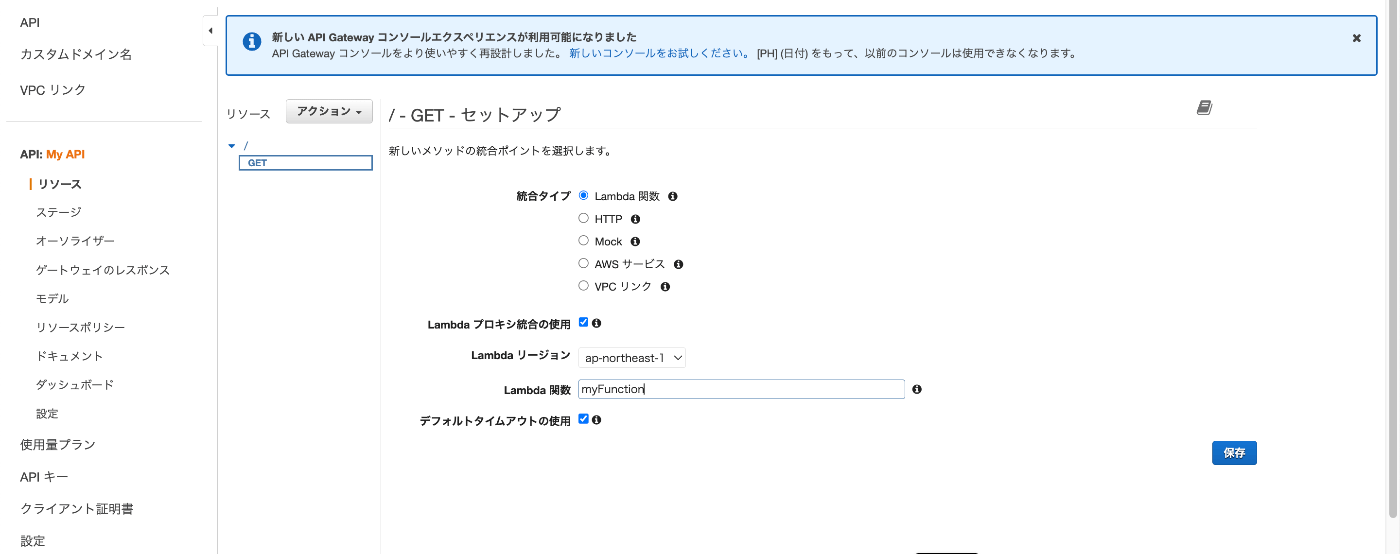Open the Lambda リージョン dropdown ap-northeast-1
Screen dimensions: 1400x554
coord(632,357)
